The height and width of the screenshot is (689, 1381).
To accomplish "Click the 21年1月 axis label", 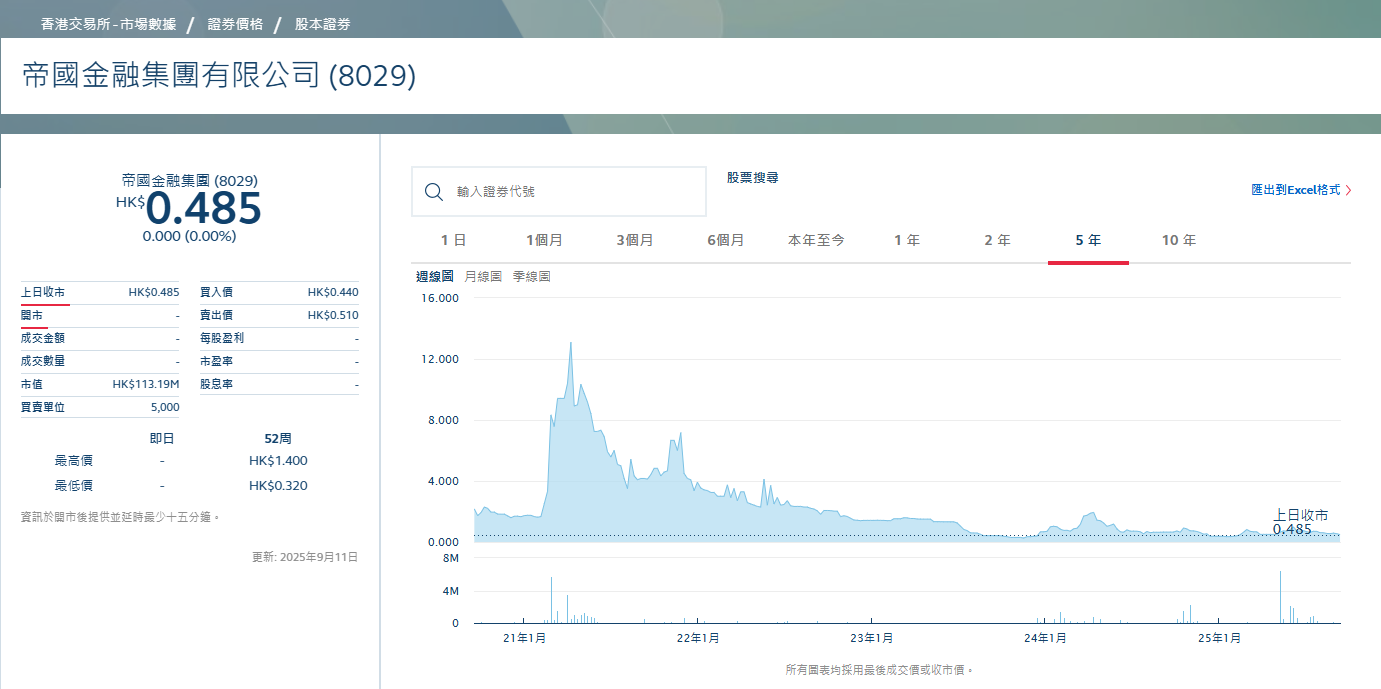I will [x=524, y=638].
